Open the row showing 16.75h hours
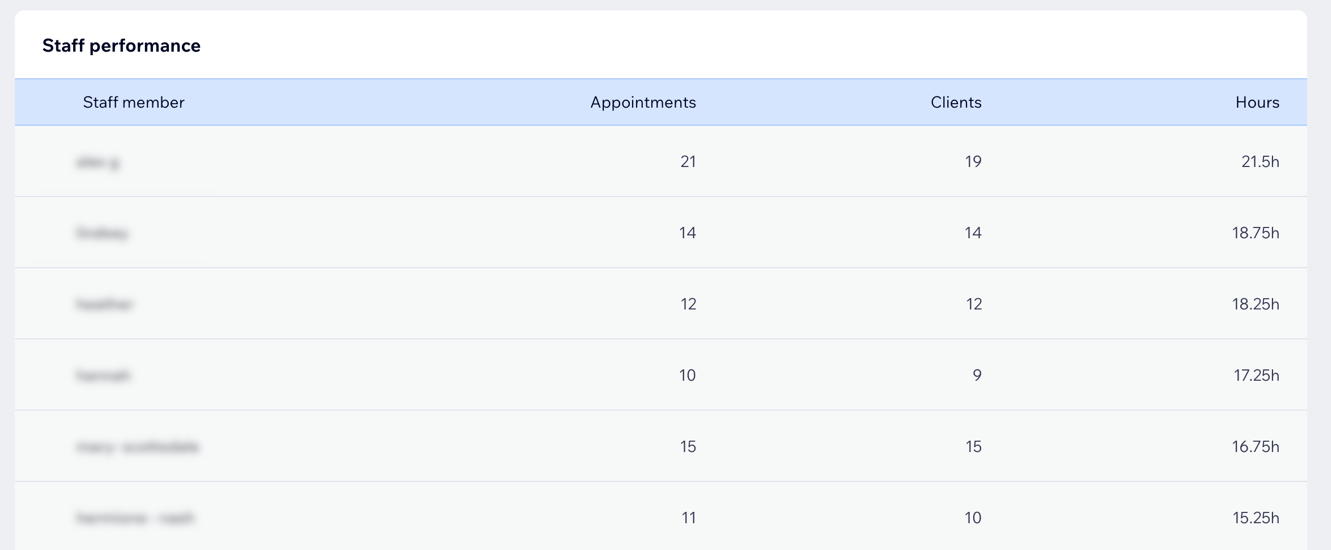This screenshot has height=550, width=1331. pyautogui.click(x=661, y=446)
